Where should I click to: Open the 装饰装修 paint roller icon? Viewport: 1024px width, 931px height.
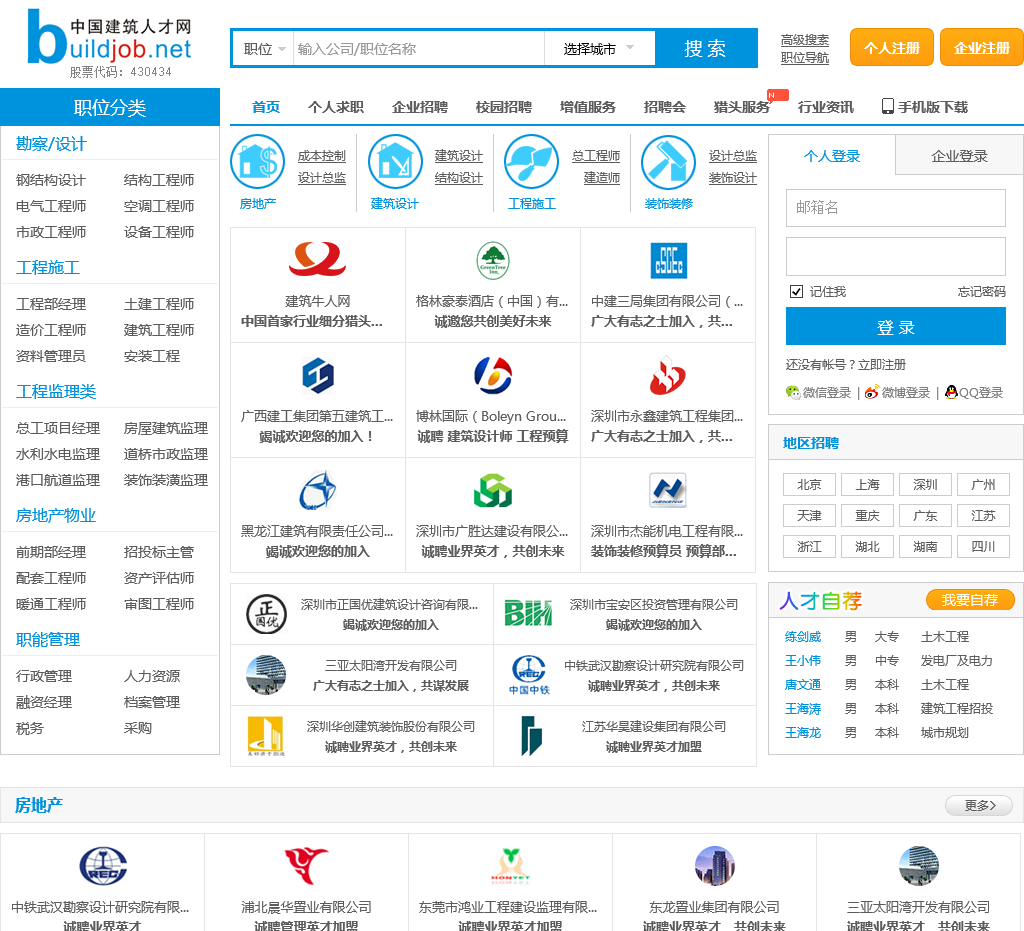668,161
